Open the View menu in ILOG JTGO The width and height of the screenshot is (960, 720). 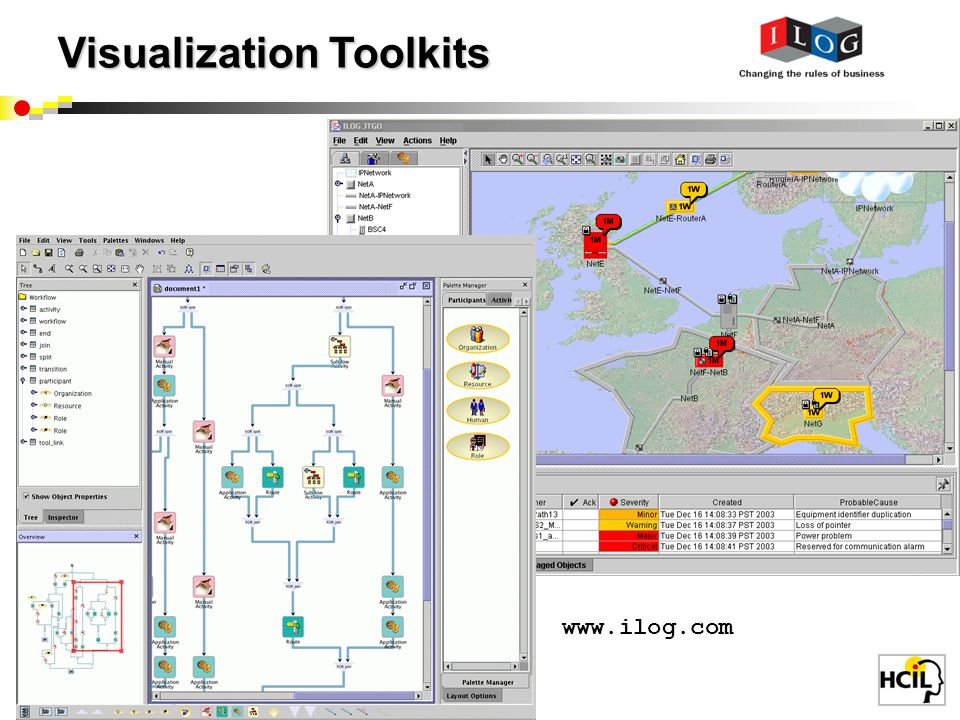[x=385, y=141]
